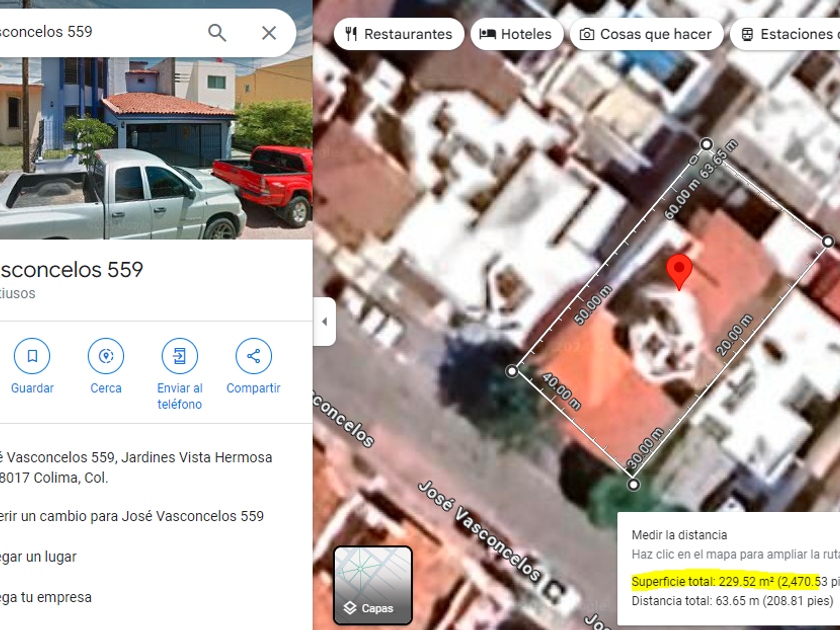
Task: Click the Vasconcelos 559 place title
Action: (x=71, y=269)
